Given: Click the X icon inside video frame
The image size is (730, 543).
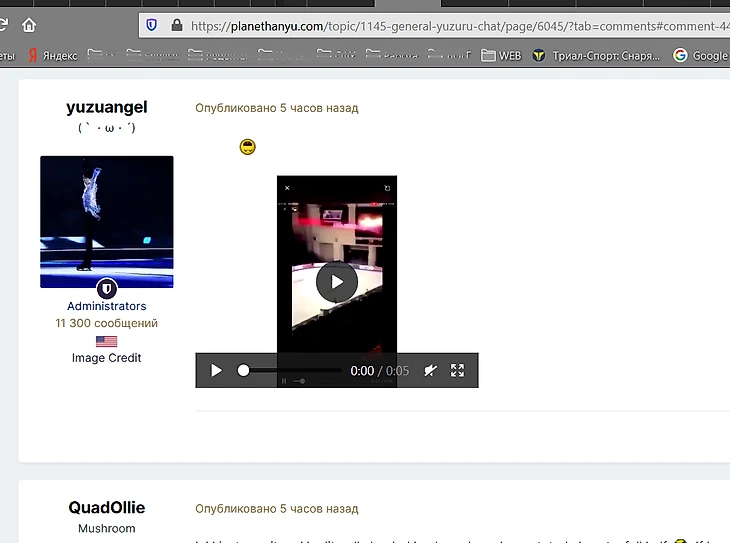Looking at the screenshot, I should pos(287,188).
